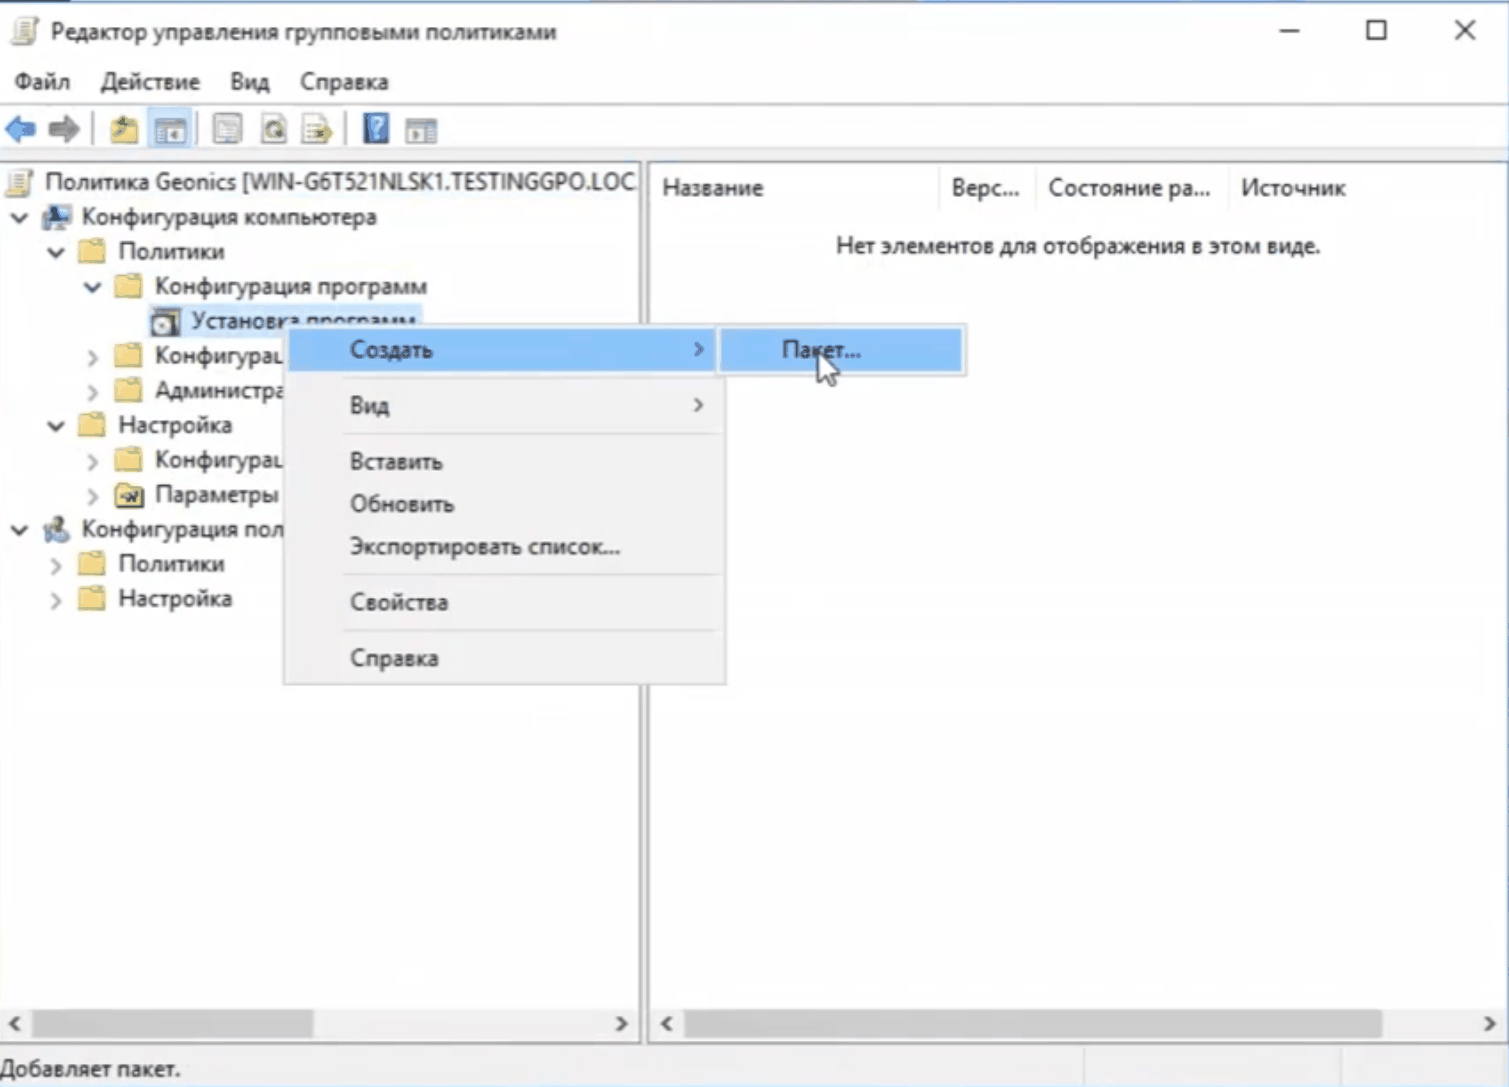This screenshot has height=1087, width=1509.
Task: Click the Up one level folder icon
Action: click(124, 129)
